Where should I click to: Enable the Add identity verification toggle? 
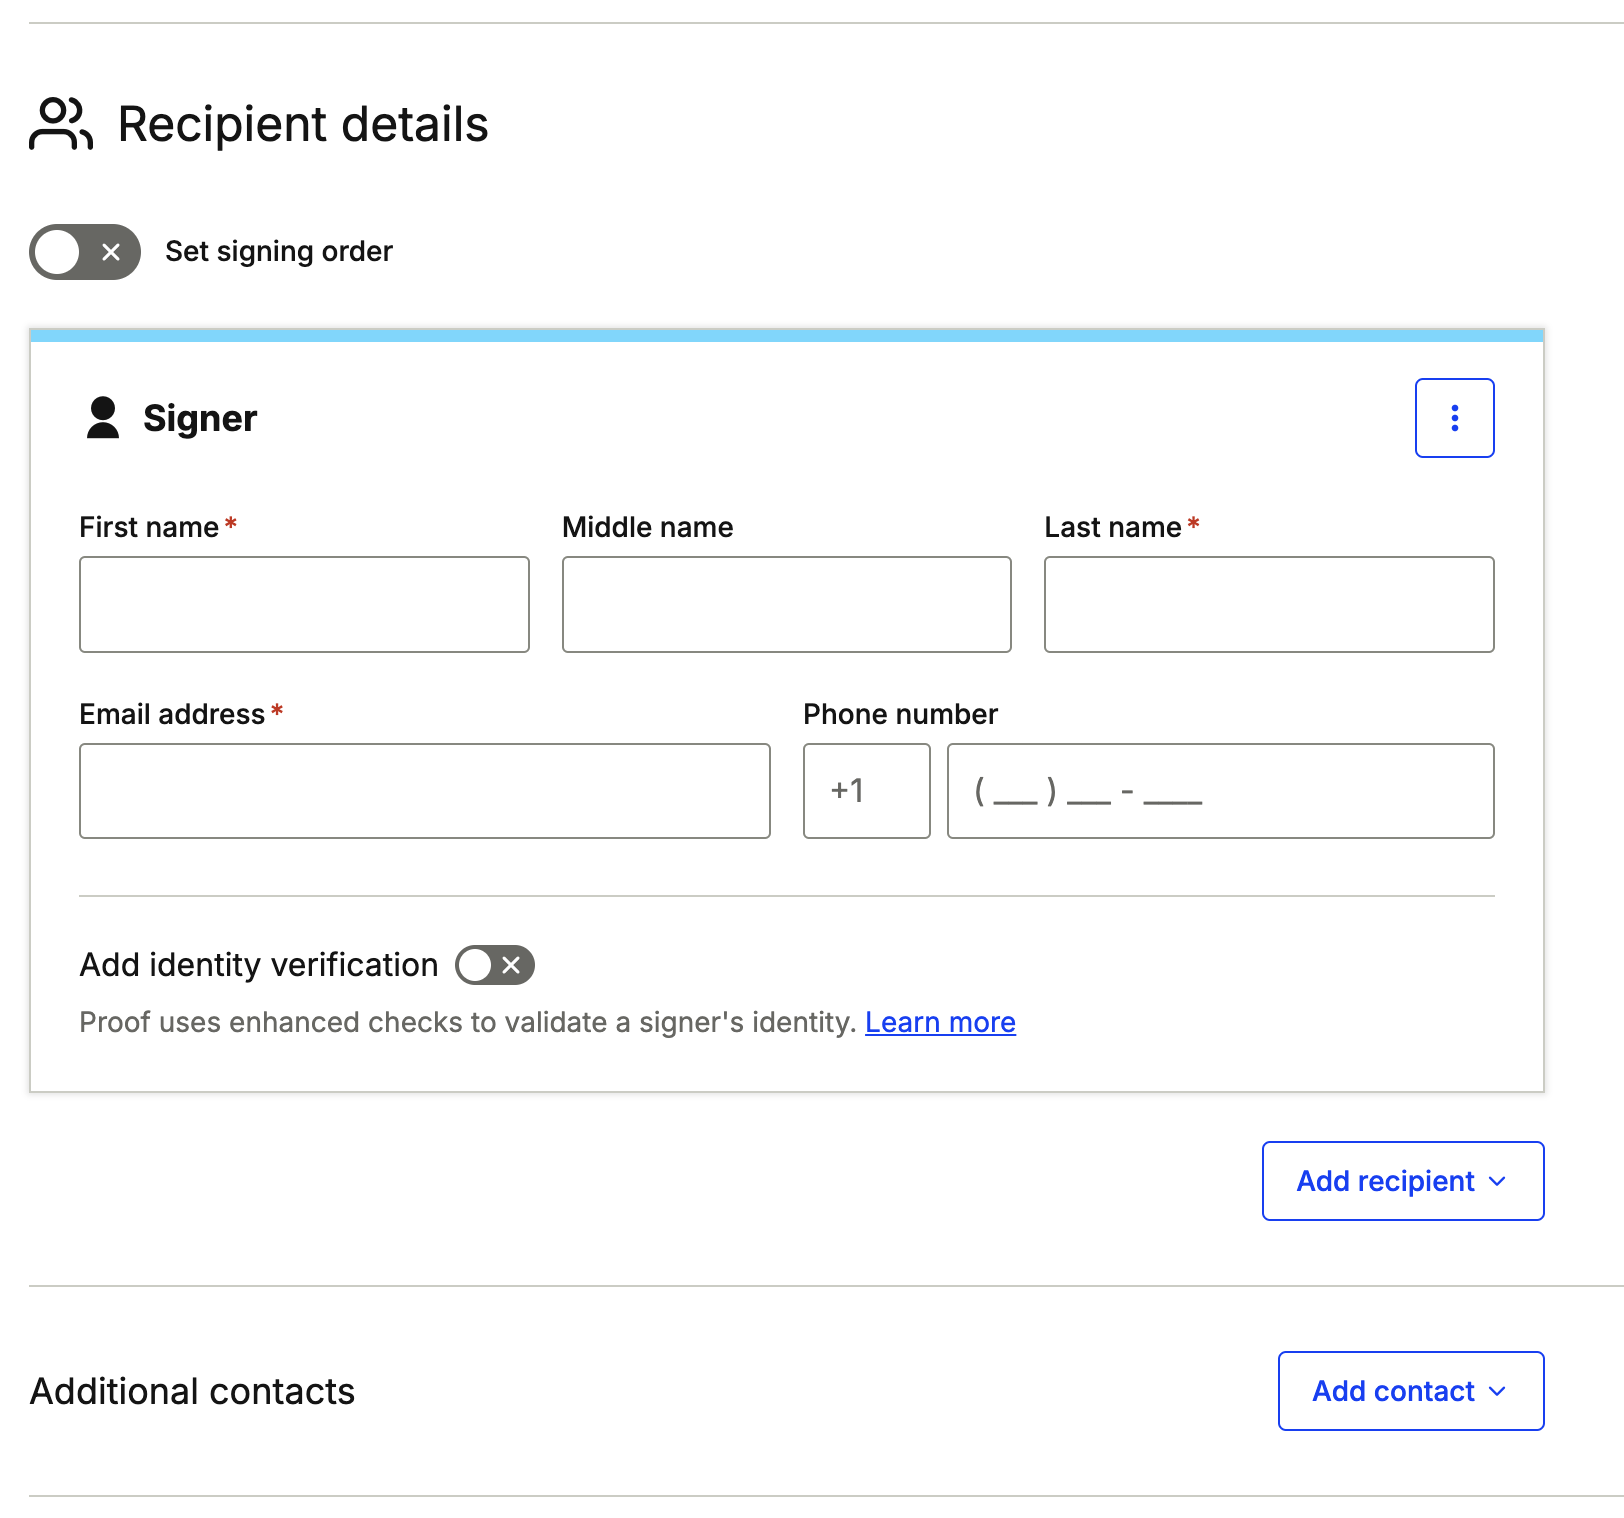[495, 965]
